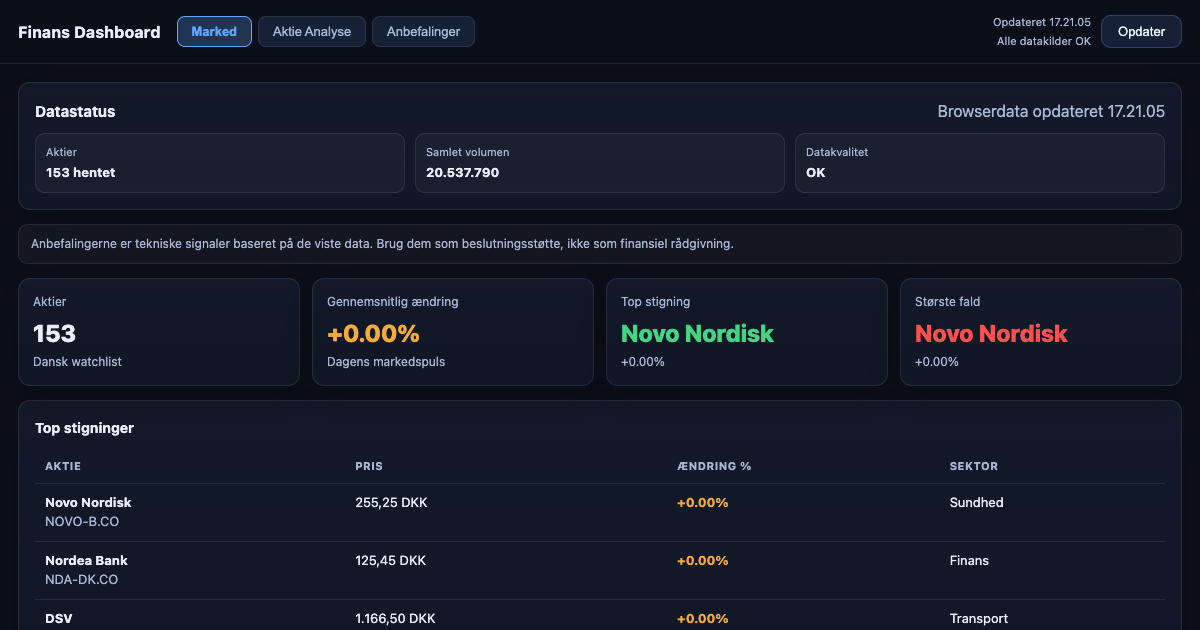Click the +0.00% change in Nordea Bank row
This screenshot has height=630, width=1200.
coord(702,561)
